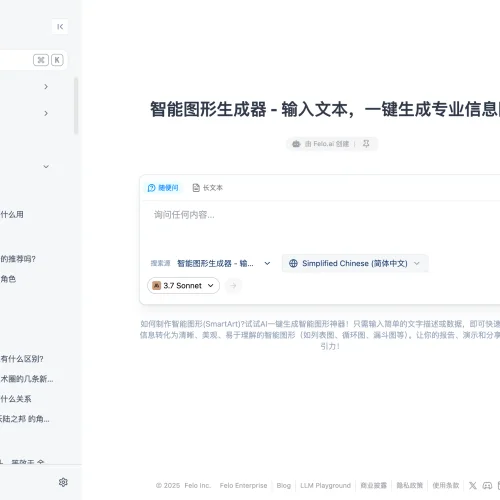Open the Simplified Chinese language dropdown
500x500 pixels.
pos(355,263)
